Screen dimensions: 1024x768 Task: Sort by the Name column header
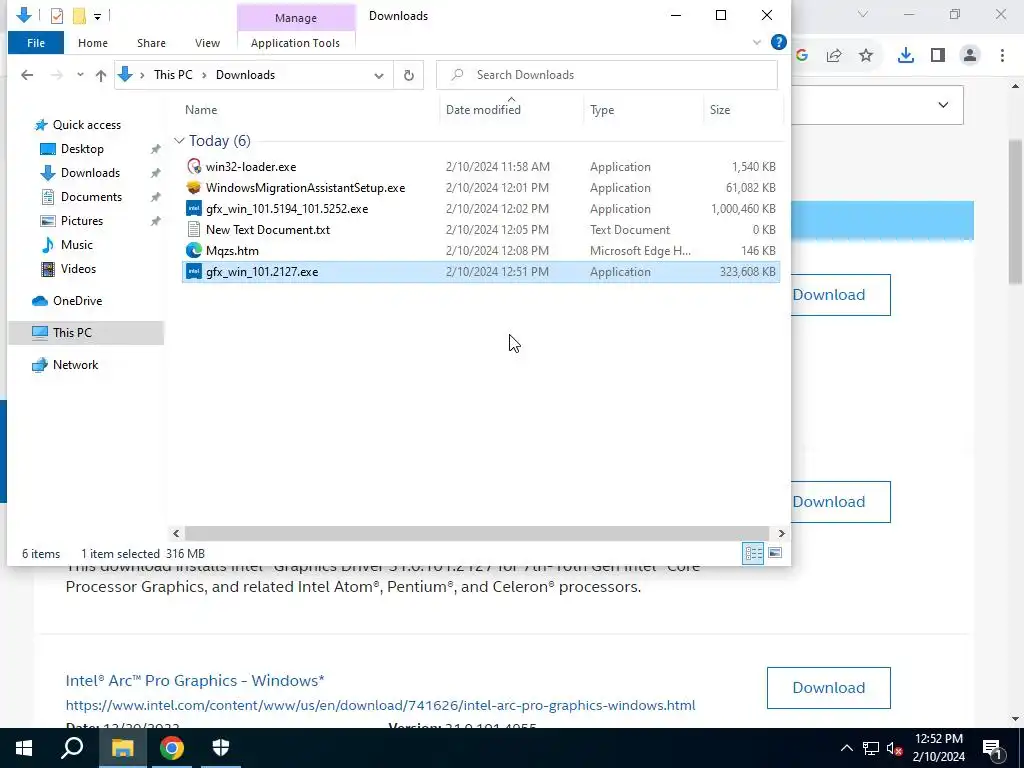201,110
